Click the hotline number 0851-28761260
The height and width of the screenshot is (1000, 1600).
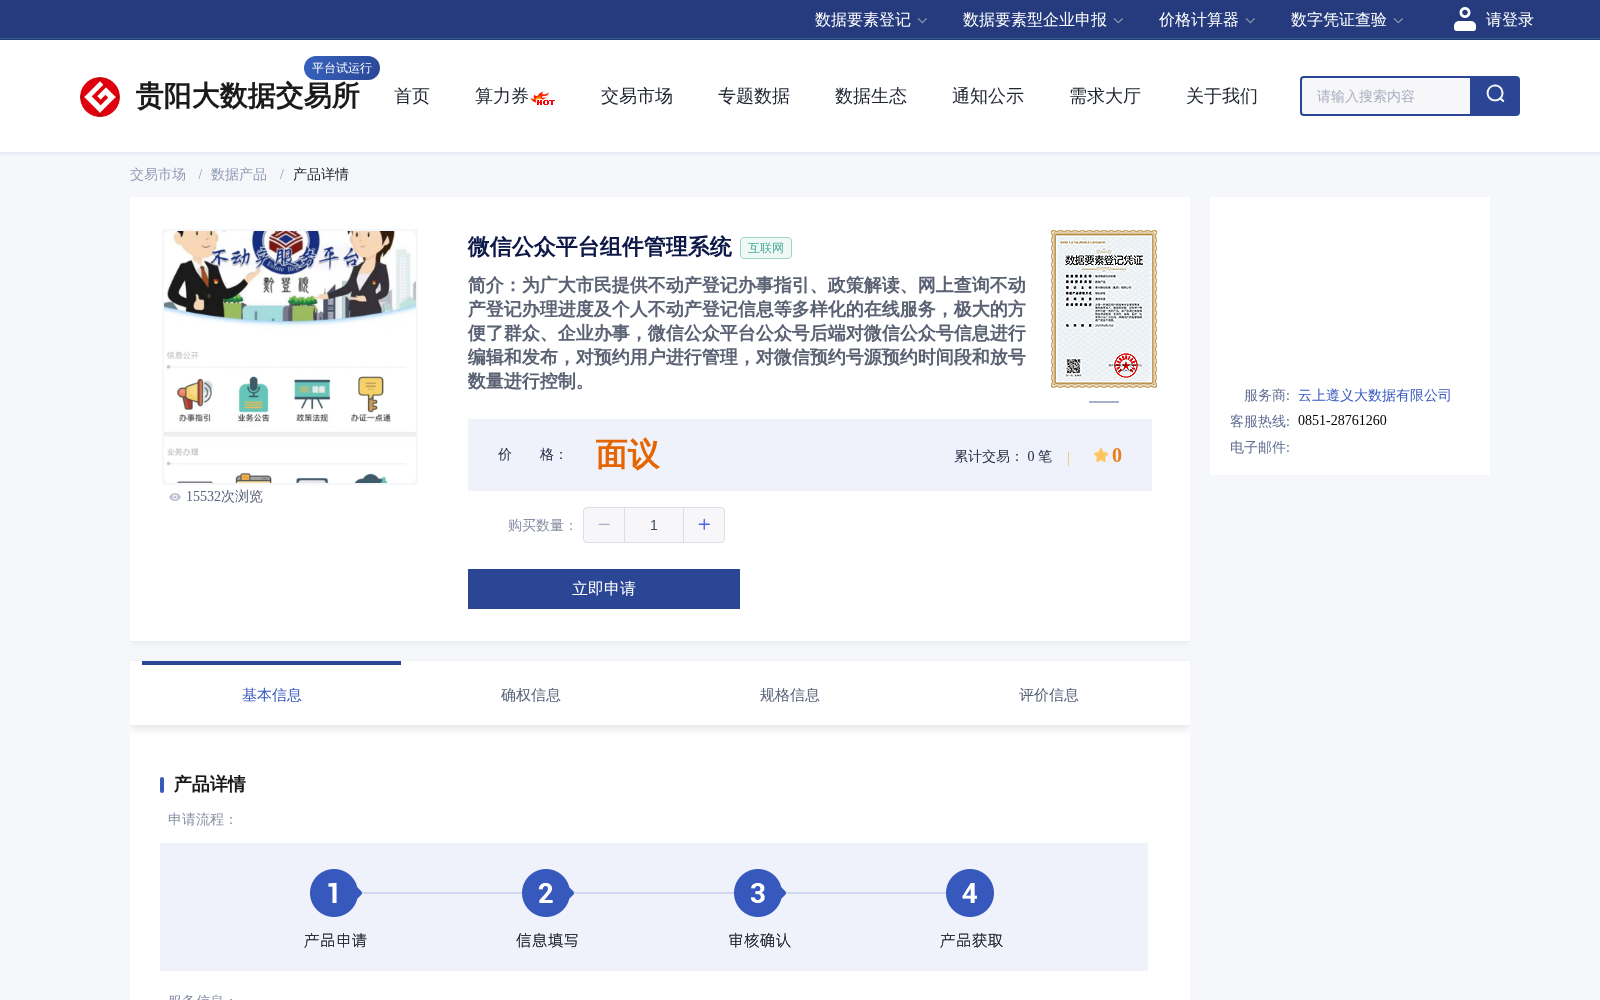(x=1342, y=421)
